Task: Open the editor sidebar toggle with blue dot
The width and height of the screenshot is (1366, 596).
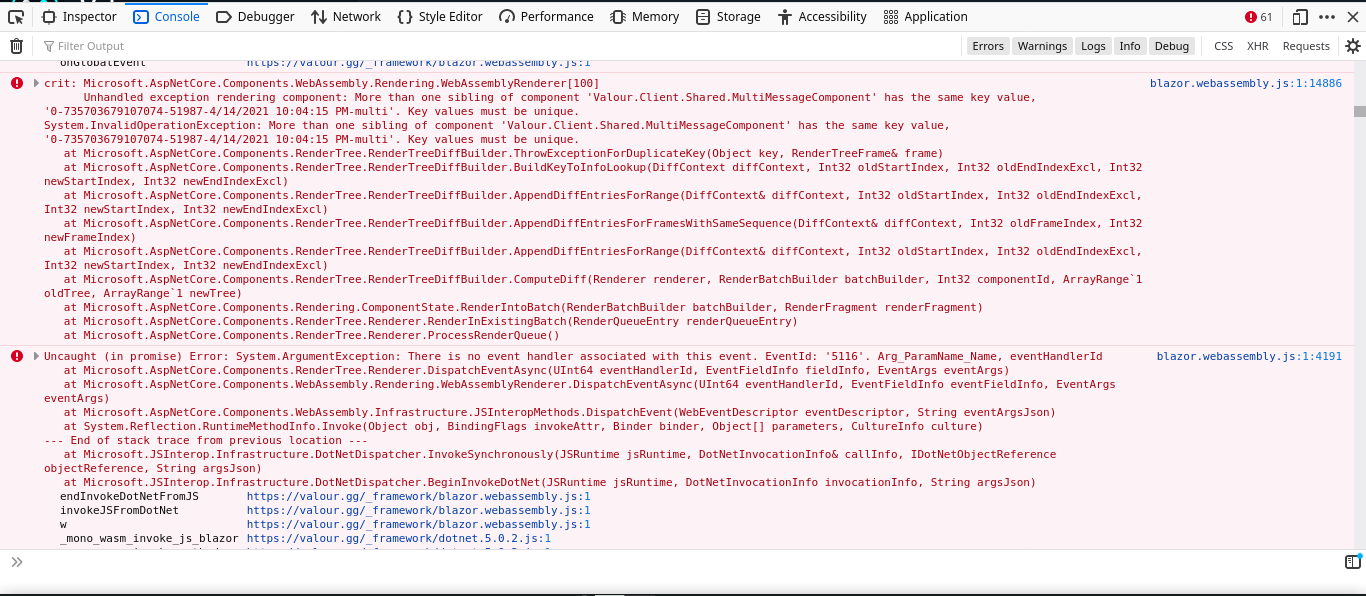Action: click(x=1352, y=562)
